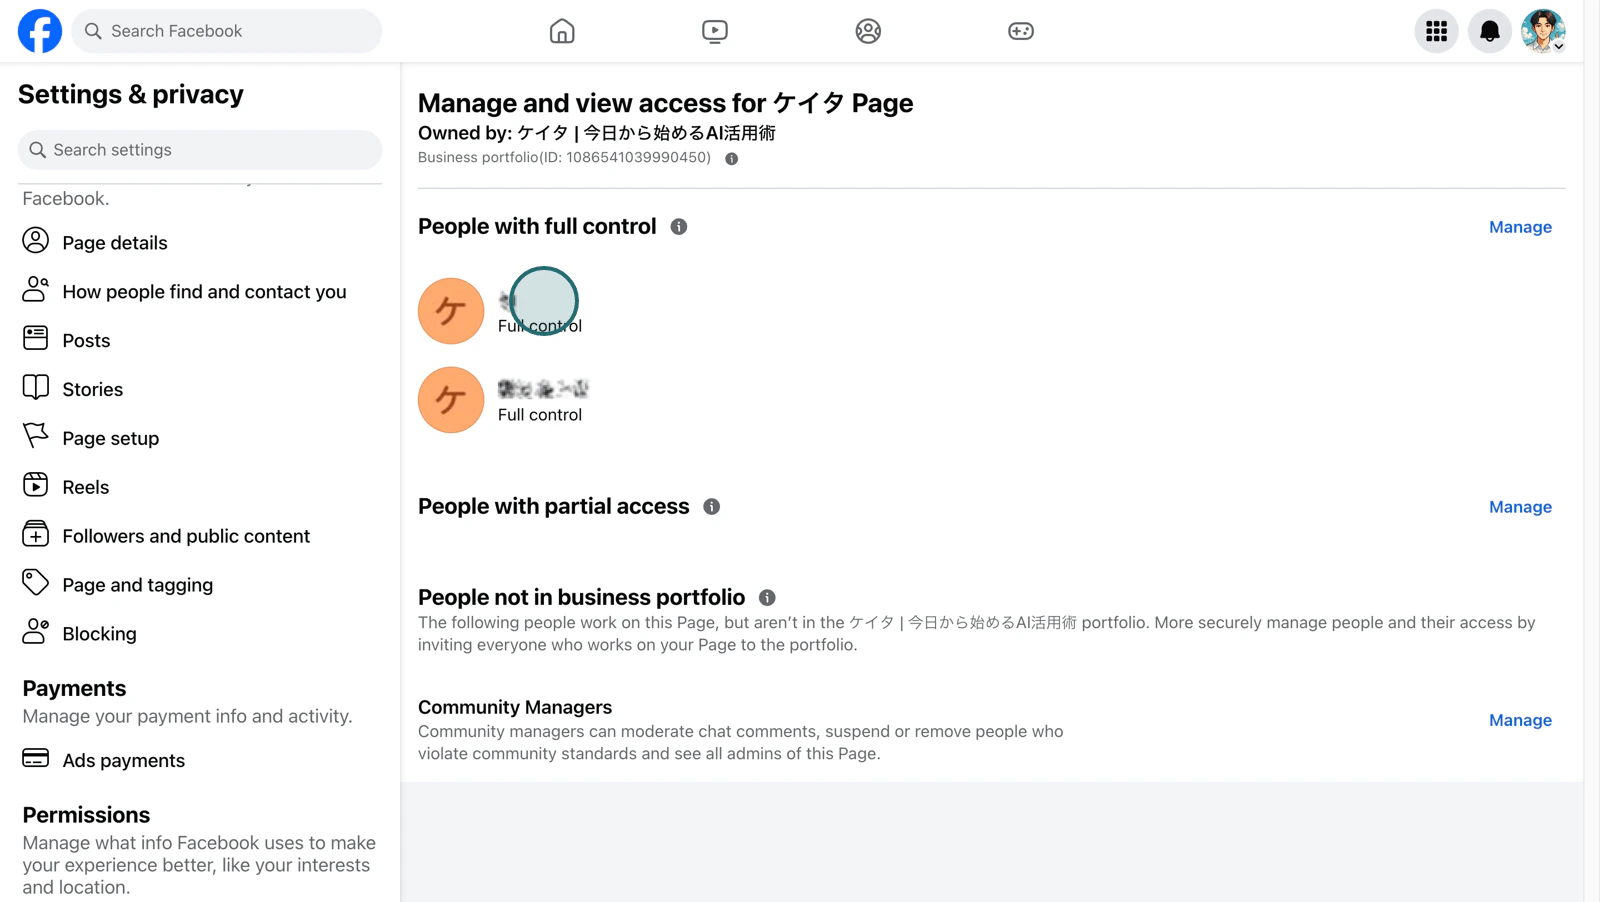Open Page details settings
Screen dimensions: 1600x902
[x=115, y=243]
